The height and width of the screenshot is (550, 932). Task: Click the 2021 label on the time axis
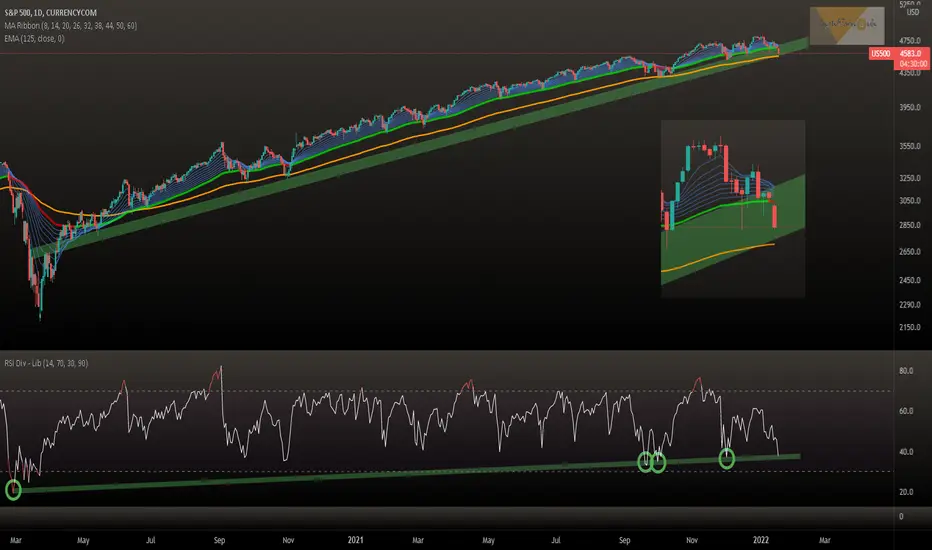pyautogui.click(x=355, y=540)
